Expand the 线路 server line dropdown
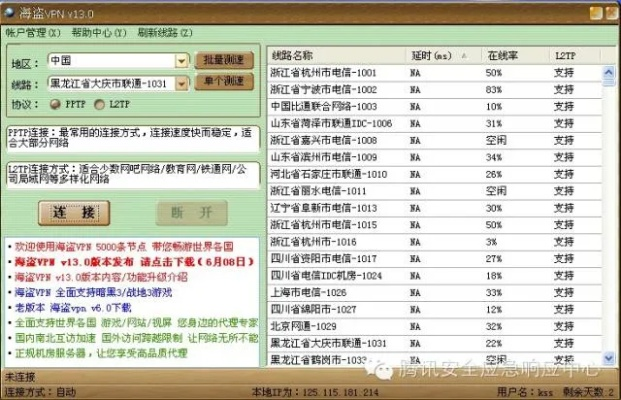Image resolution: width=621 pixels, height=400 pixels. pyautogui.click(x=182, y=82)
